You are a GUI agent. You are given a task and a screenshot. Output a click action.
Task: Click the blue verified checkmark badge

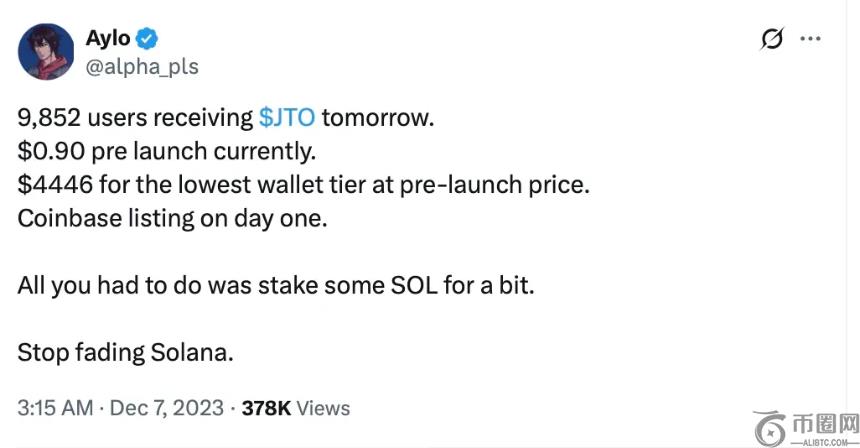148,39
